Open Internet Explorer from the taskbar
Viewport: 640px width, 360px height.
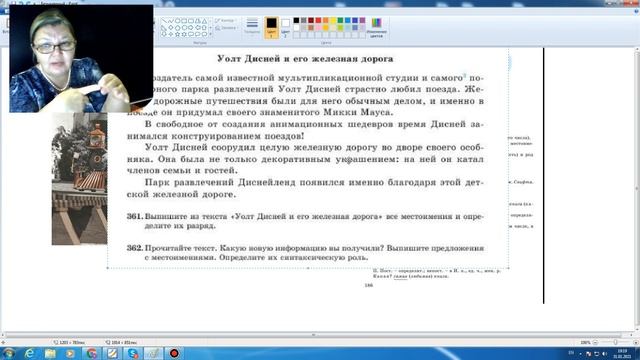click(29, 353)
